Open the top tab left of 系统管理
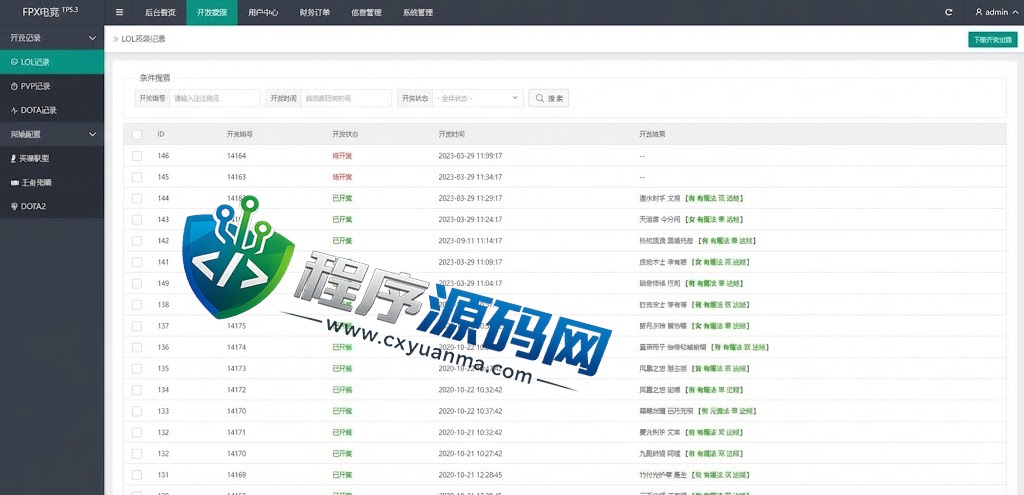The image size is (1024, 495). (366, 12)
